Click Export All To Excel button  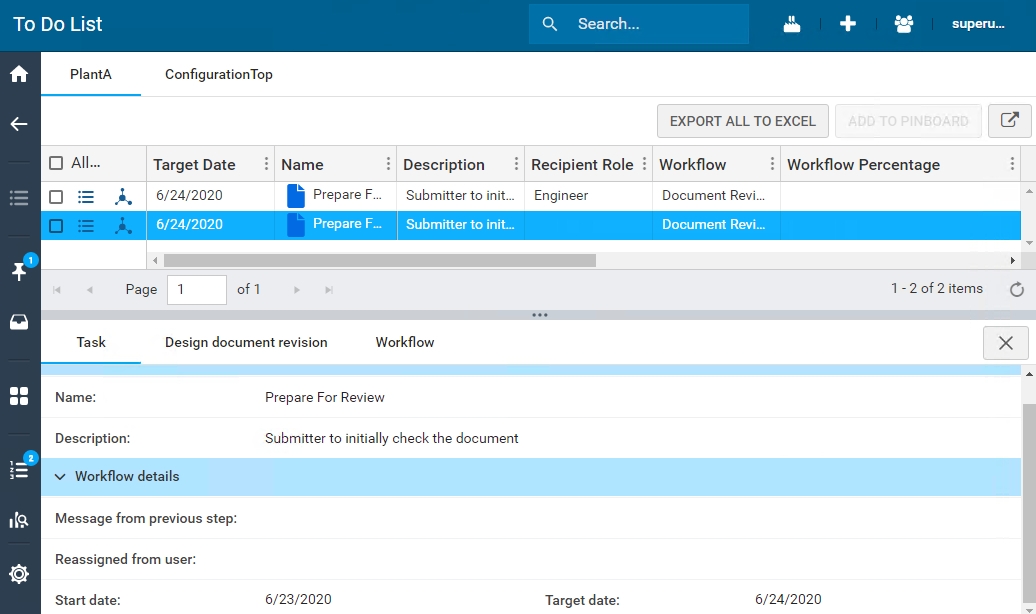click(x=742, y=121)
